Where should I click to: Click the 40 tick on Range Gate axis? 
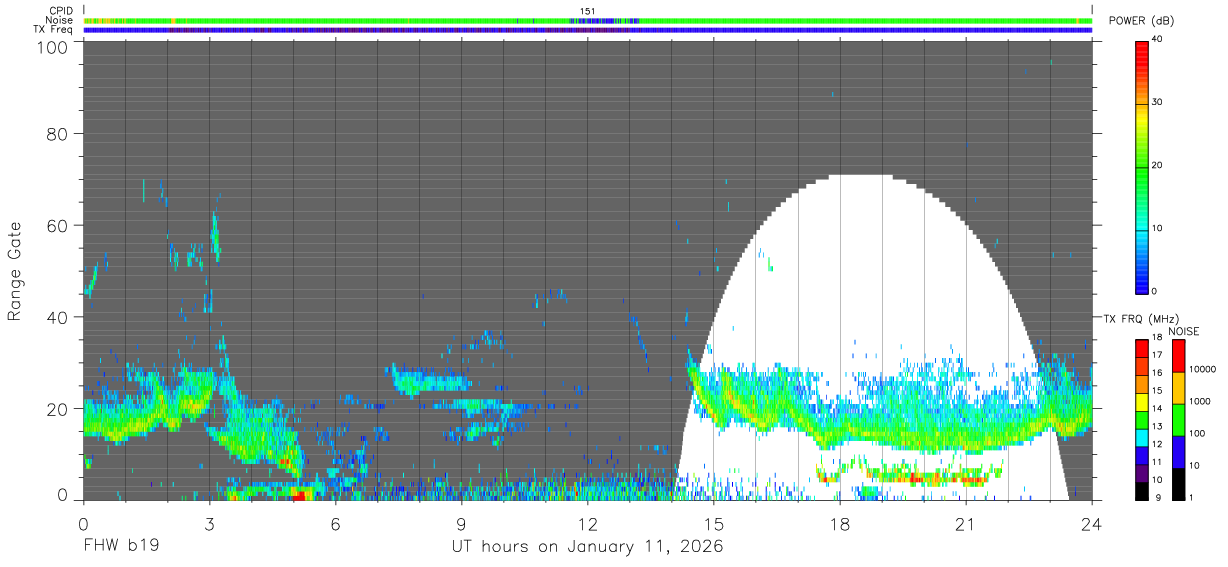(58, 317)
